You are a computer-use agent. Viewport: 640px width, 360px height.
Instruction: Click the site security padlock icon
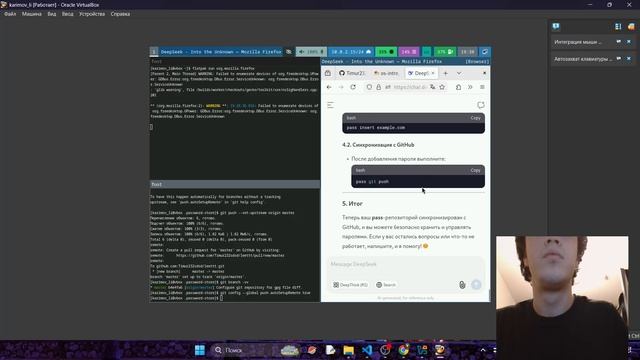click(378, 87)
